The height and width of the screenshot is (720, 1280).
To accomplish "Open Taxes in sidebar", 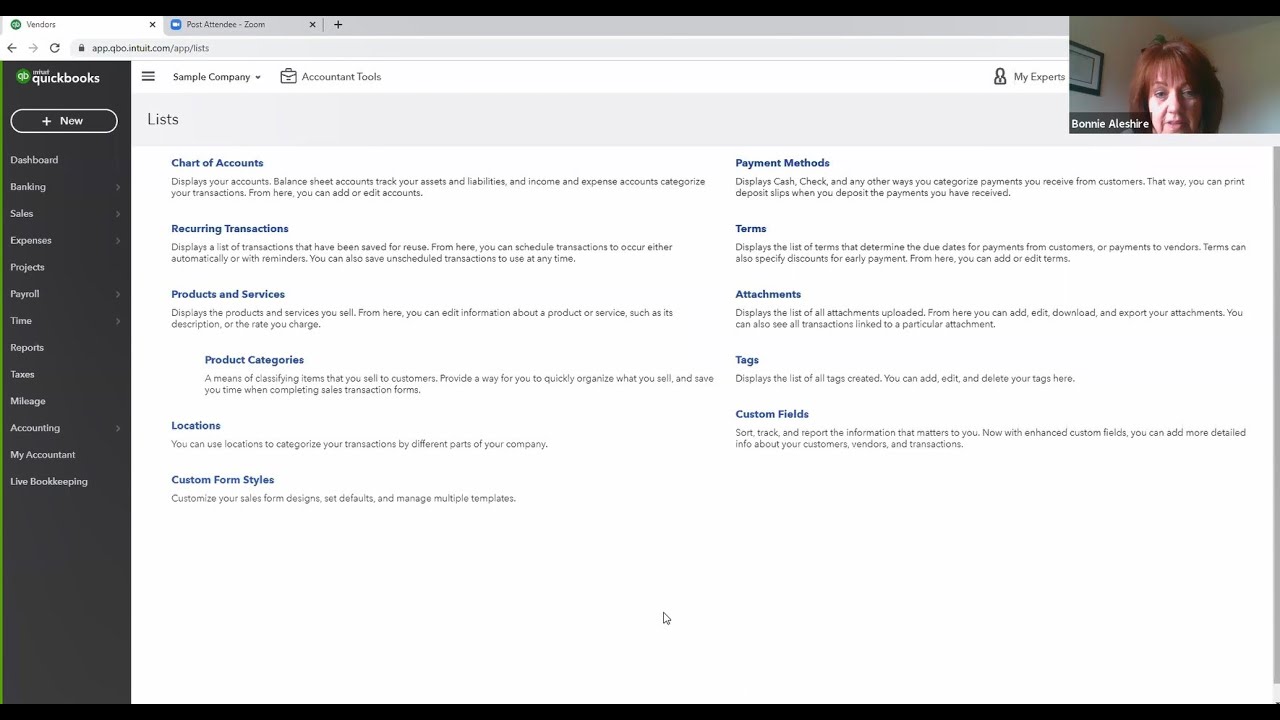I will (x=22, y=374).
